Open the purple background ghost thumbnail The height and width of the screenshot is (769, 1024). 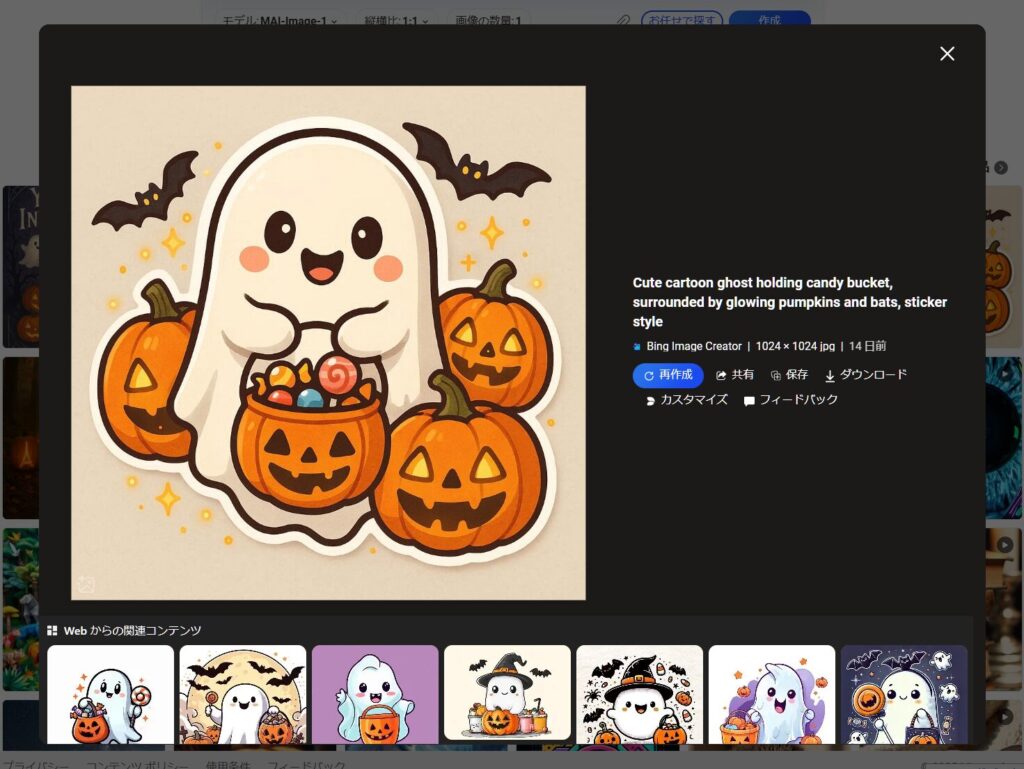coord(375,695)
